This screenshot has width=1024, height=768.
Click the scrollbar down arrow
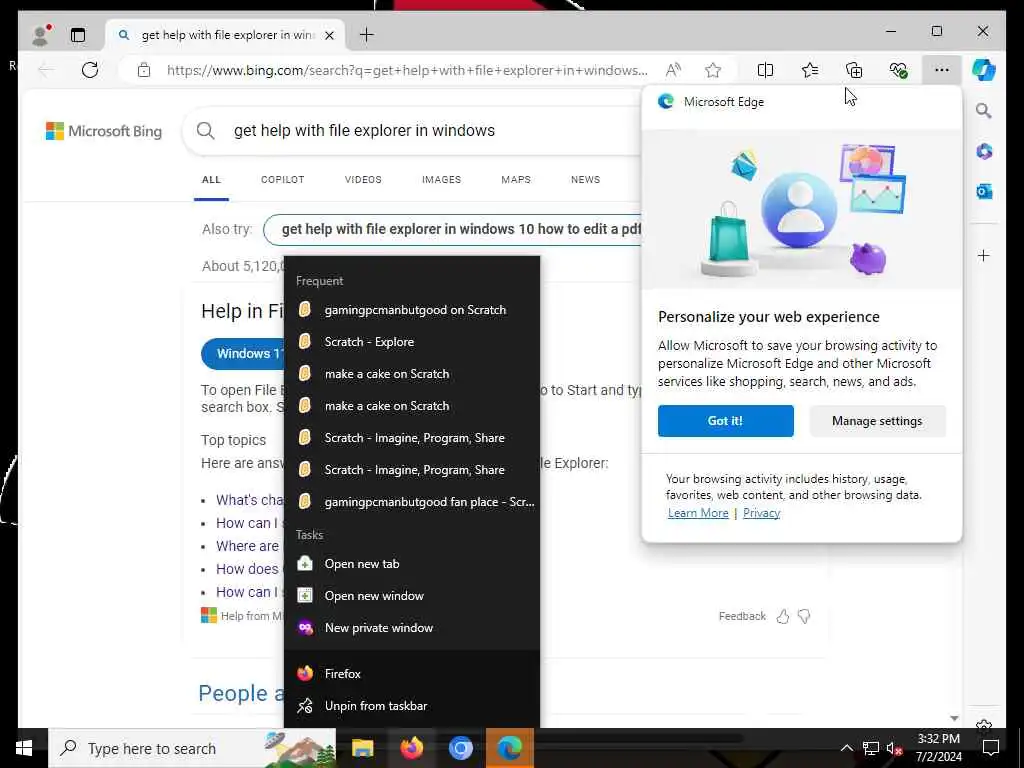[954, 718]
